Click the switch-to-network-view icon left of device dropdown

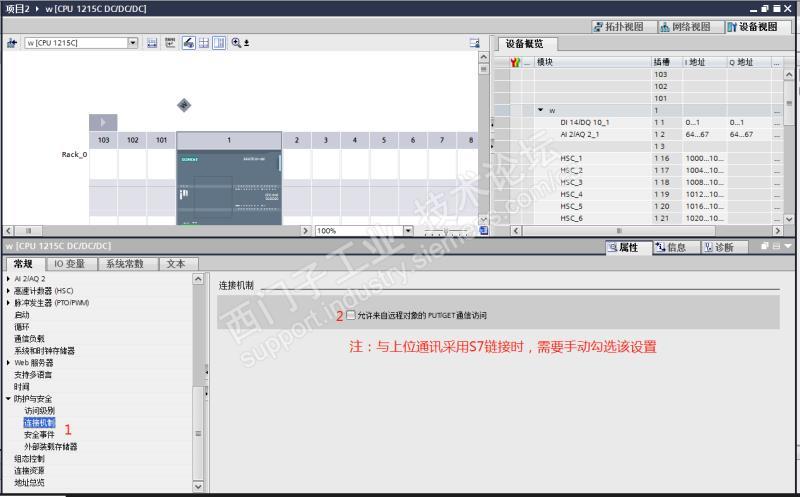pos(12,43)
